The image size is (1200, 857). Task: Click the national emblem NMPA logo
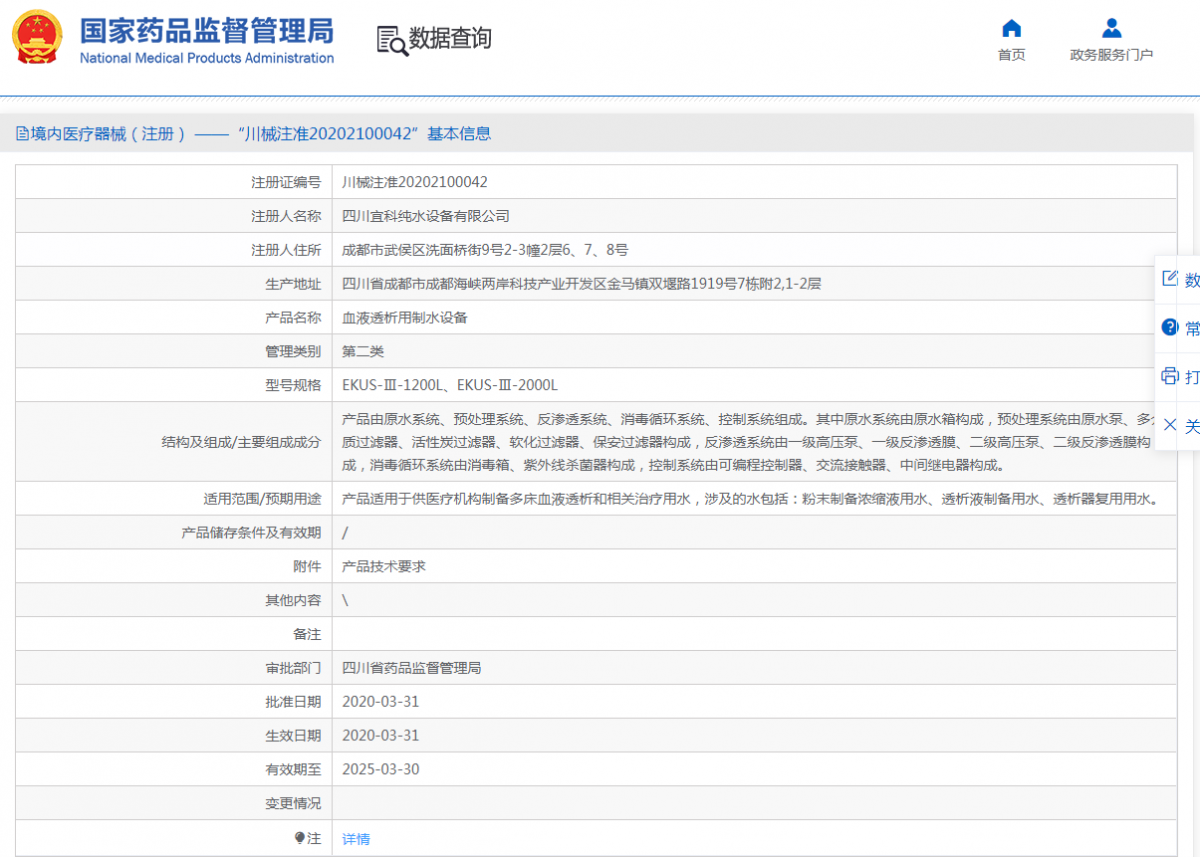[x=36, y=40]
